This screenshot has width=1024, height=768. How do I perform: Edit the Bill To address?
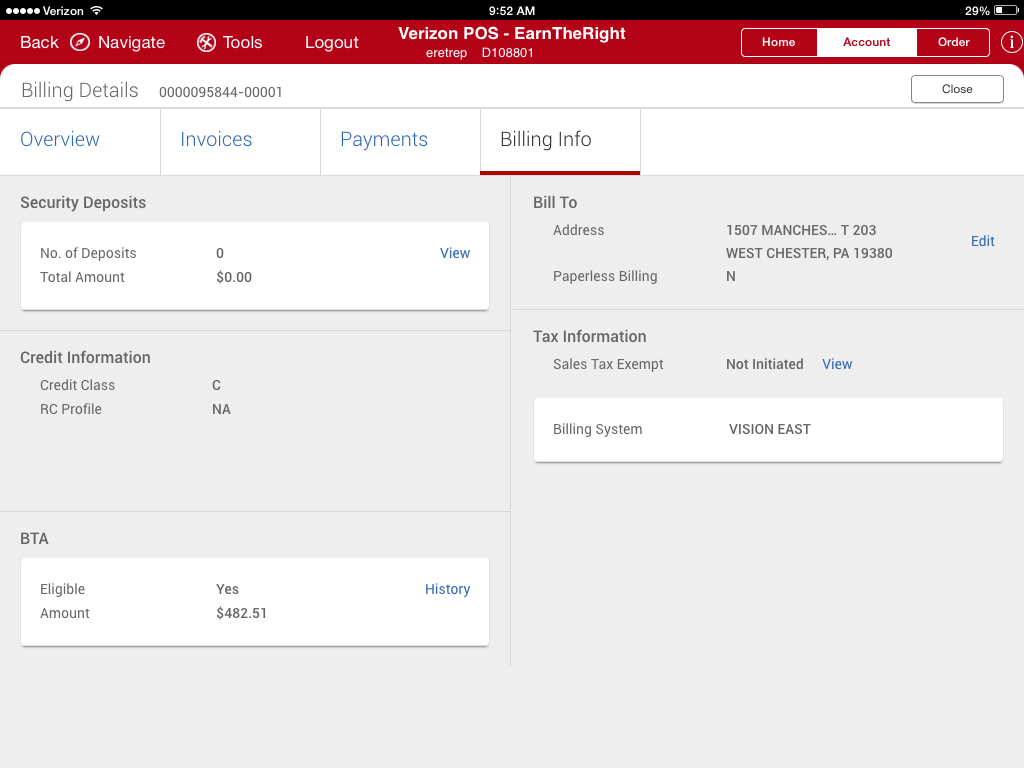(x=982, y=242)
